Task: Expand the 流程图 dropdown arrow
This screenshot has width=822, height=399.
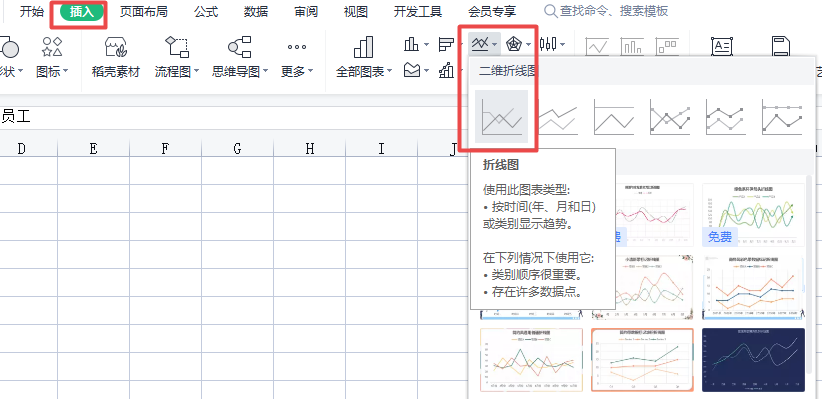Action: click(197, 72)
